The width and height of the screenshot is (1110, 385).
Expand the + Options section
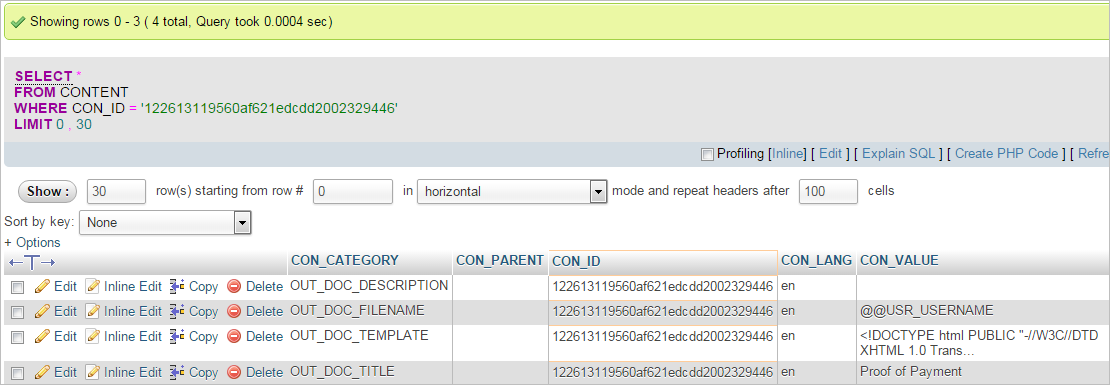point(33,242)
